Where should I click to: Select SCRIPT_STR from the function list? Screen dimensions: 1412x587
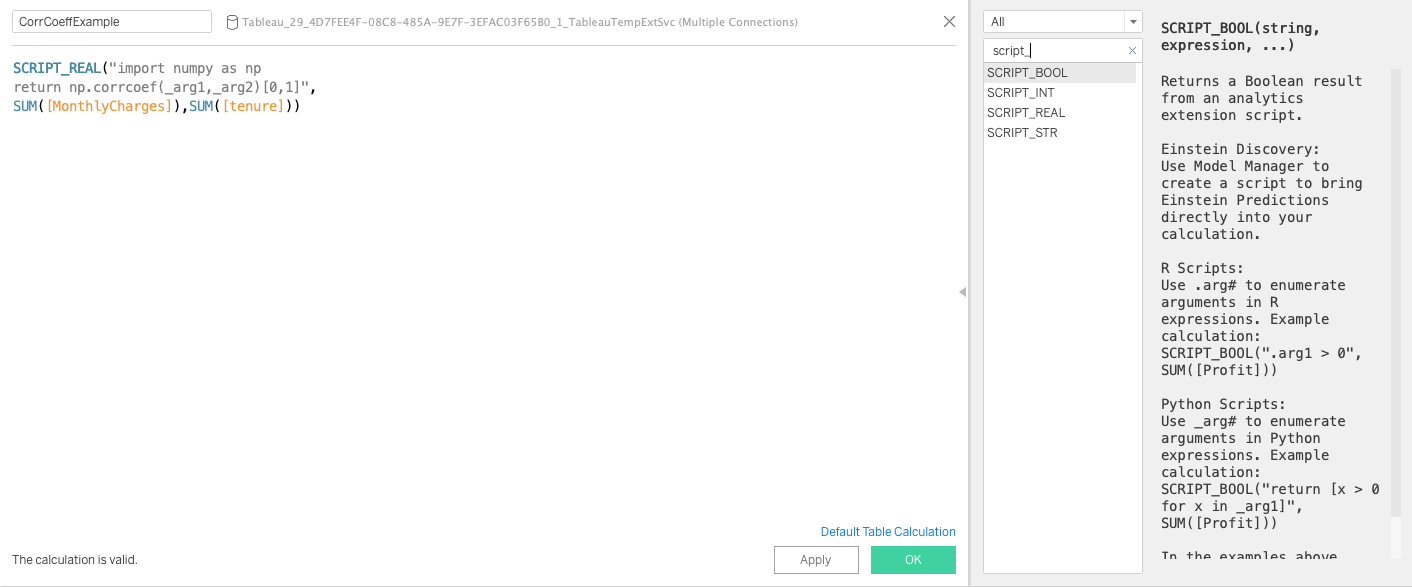click(1021, 133)
